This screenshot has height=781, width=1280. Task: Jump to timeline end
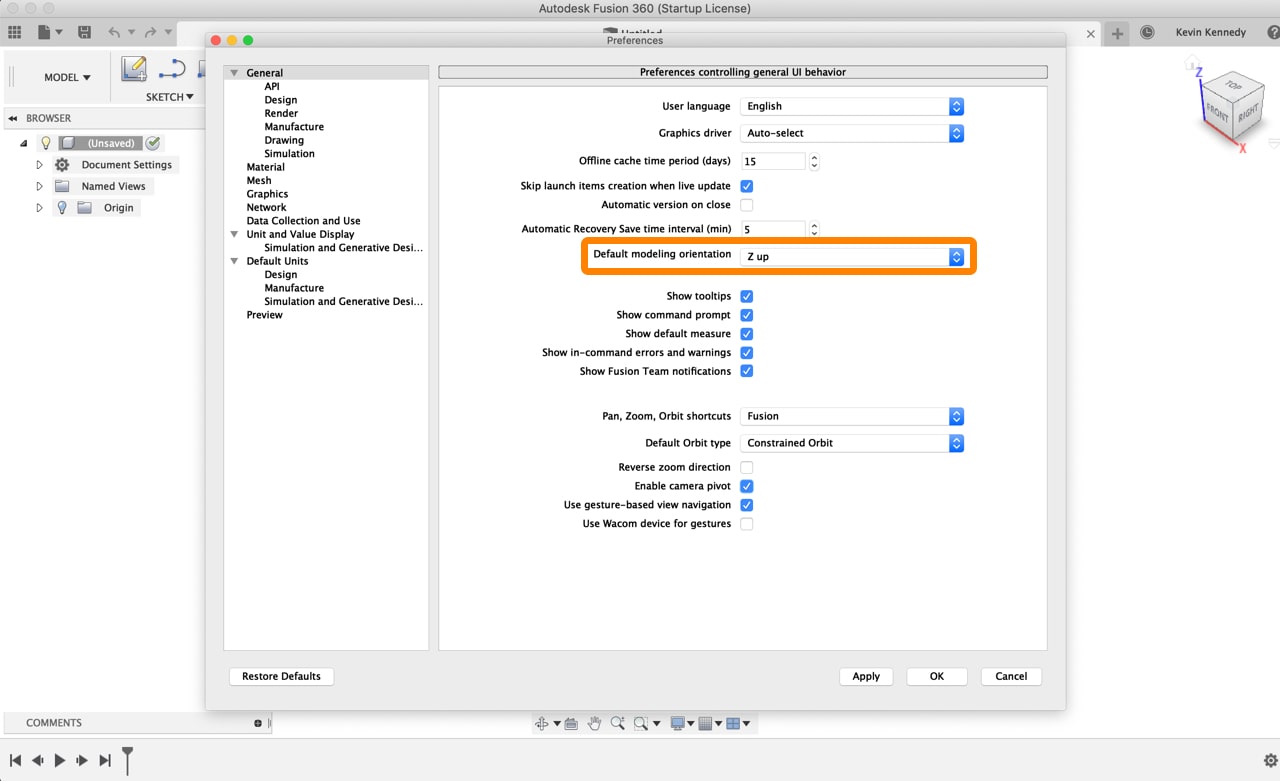pos(105,760)
